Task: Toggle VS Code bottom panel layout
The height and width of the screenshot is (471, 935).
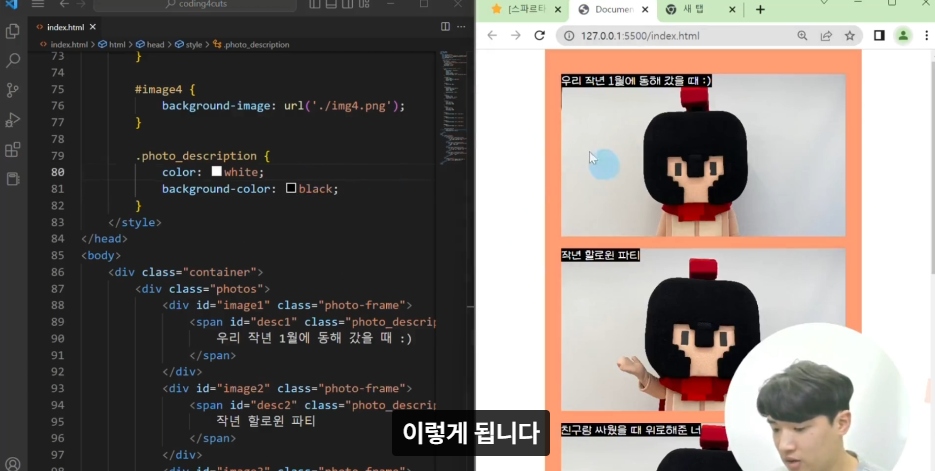Action: [332, 4]
